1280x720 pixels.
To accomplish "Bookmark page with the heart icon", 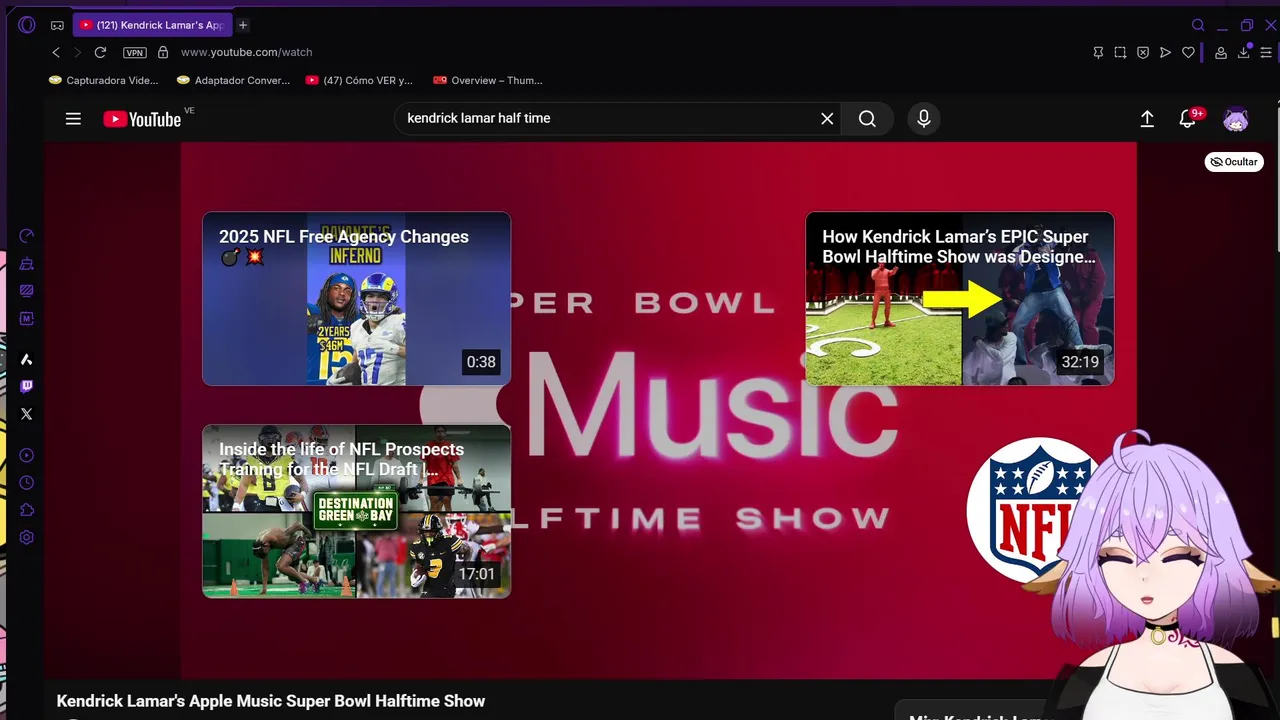I will [x=1188, y=52].
